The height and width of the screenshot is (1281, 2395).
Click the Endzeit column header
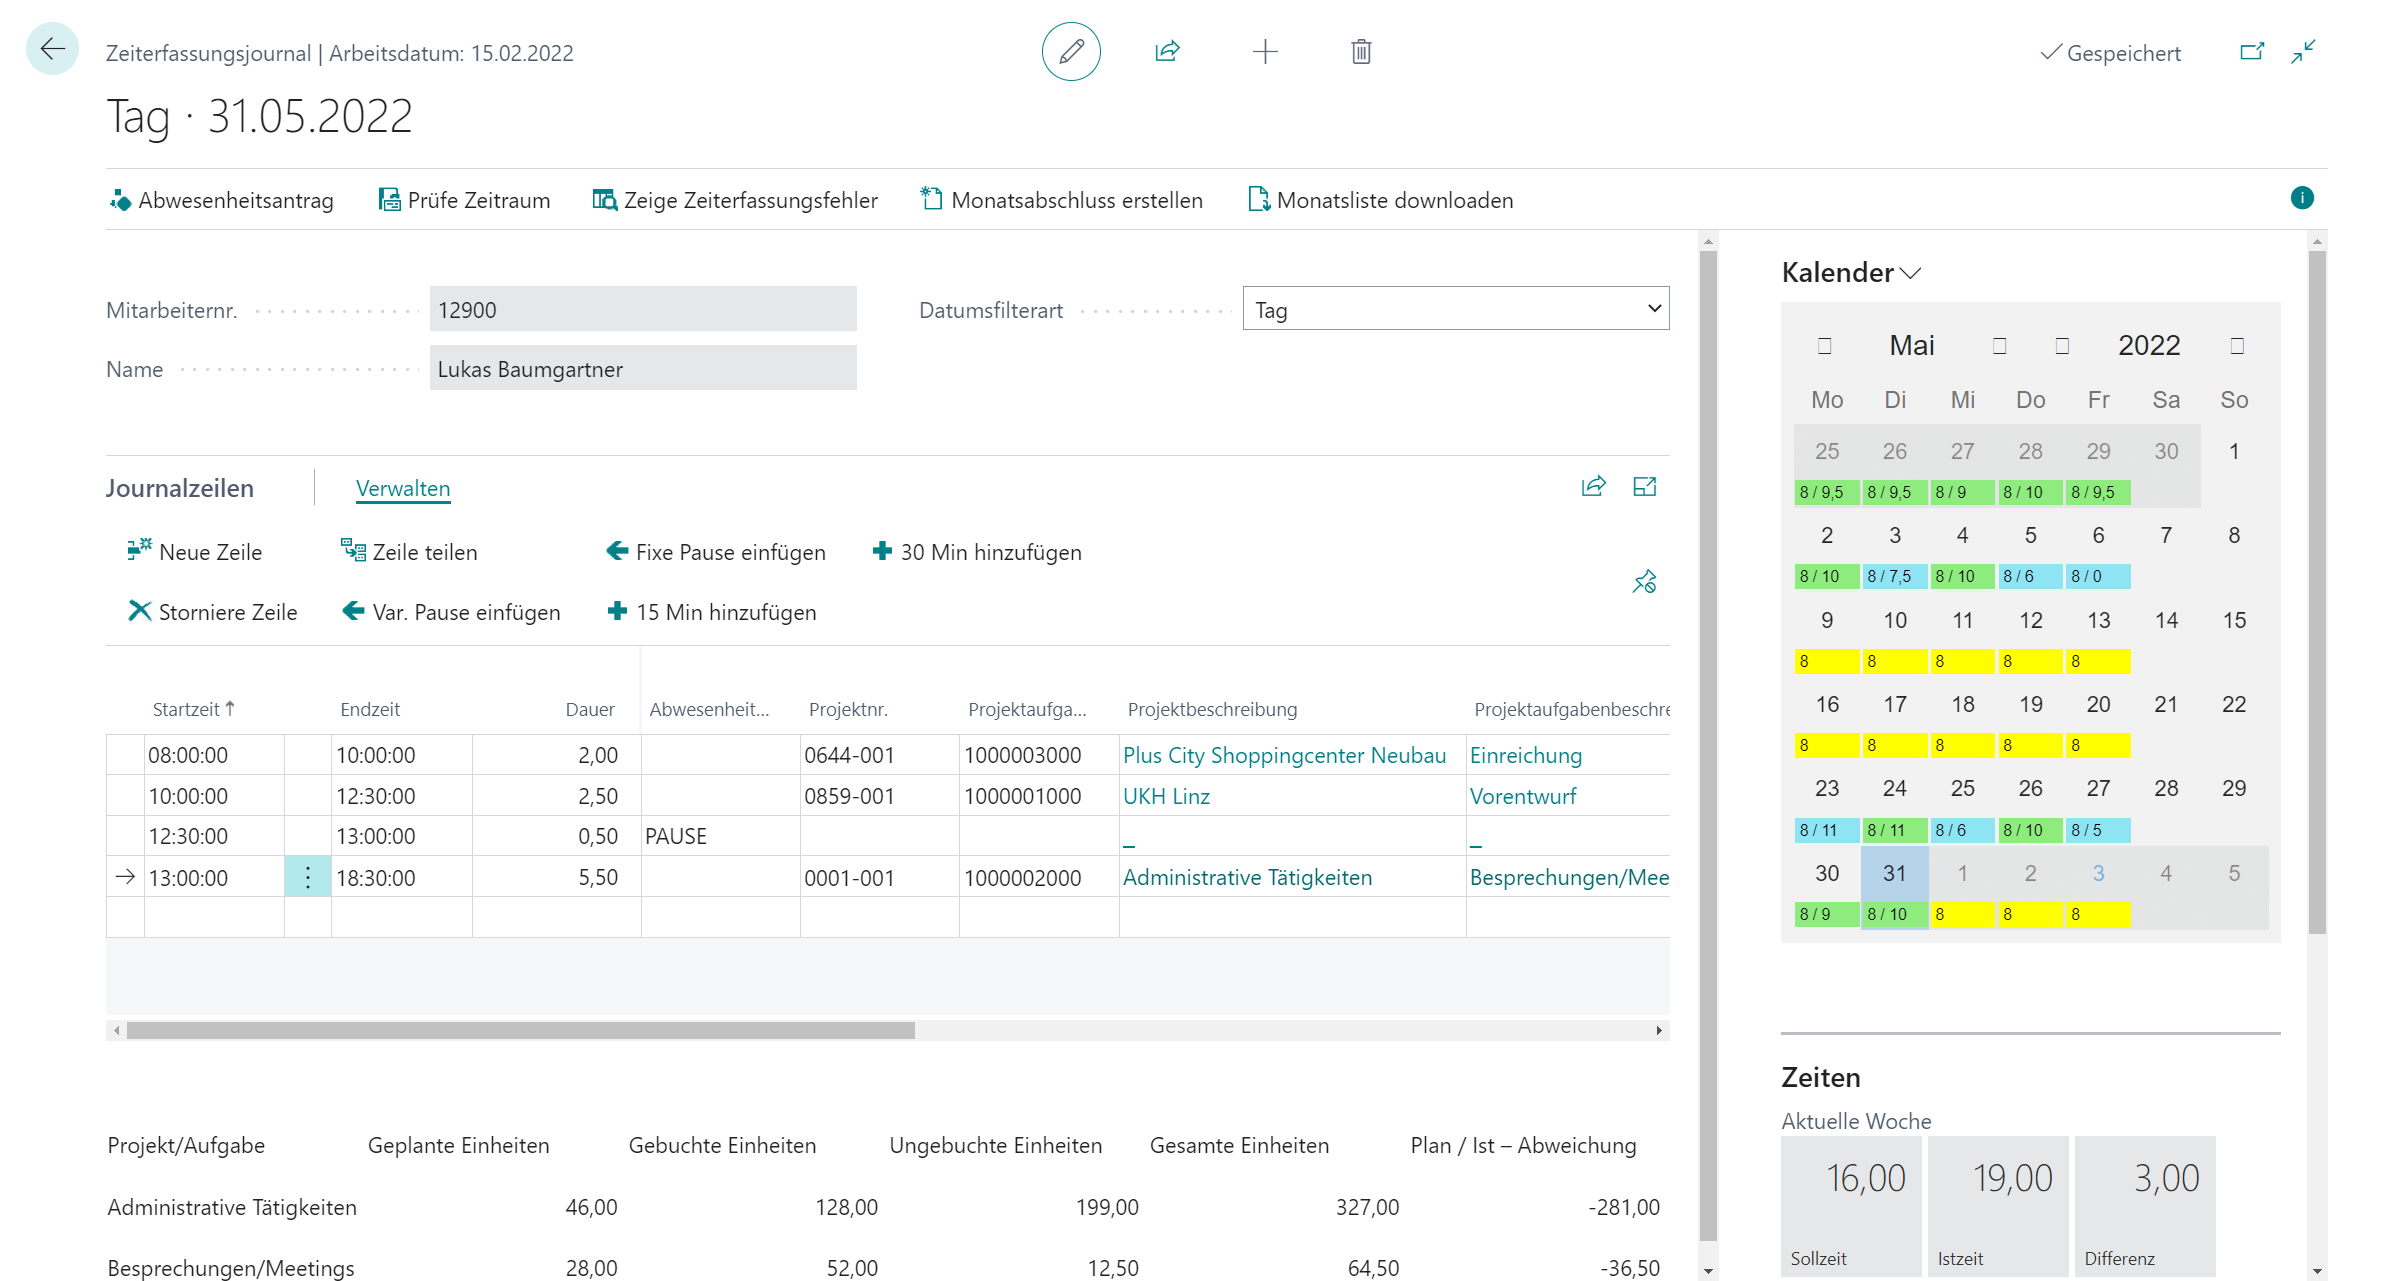point(370,709)
